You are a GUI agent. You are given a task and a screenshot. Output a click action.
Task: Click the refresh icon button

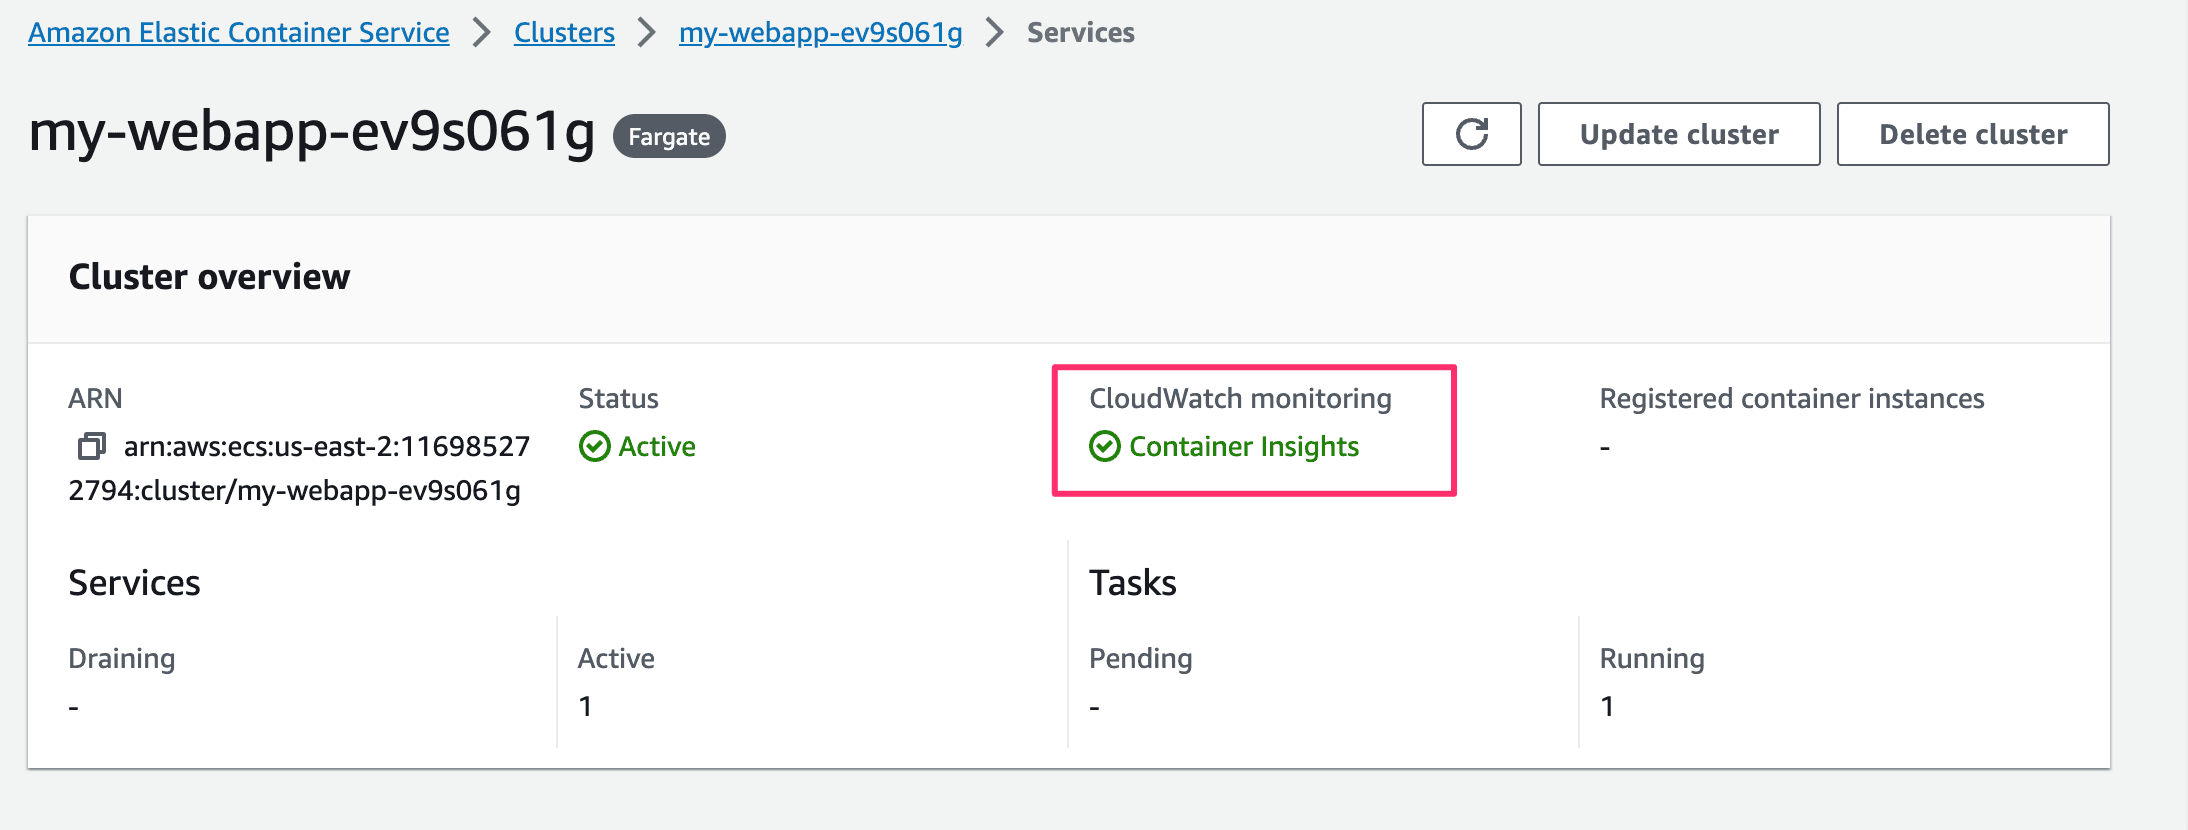1471,134
